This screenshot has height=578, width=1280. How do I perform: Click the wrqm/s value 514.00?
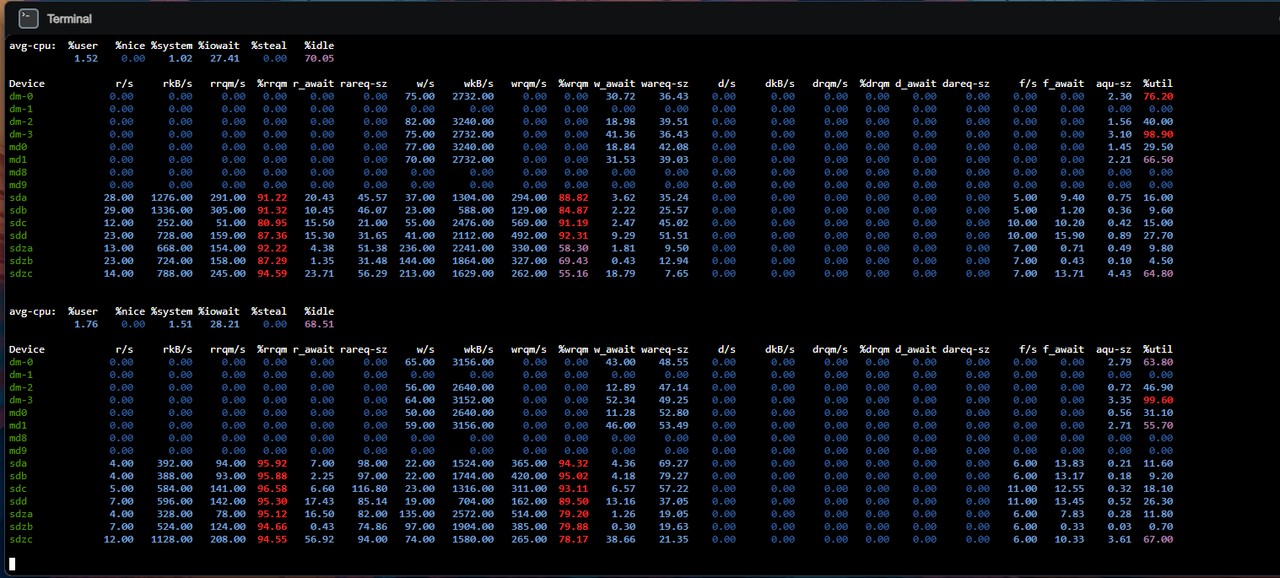pyautogui.click(x=530, y=514)
